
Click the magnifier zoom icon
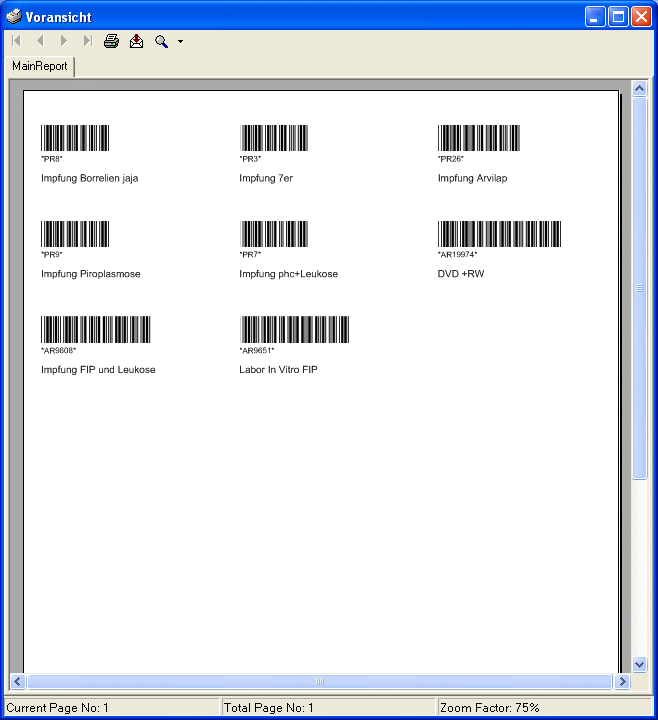pos(161,41)
